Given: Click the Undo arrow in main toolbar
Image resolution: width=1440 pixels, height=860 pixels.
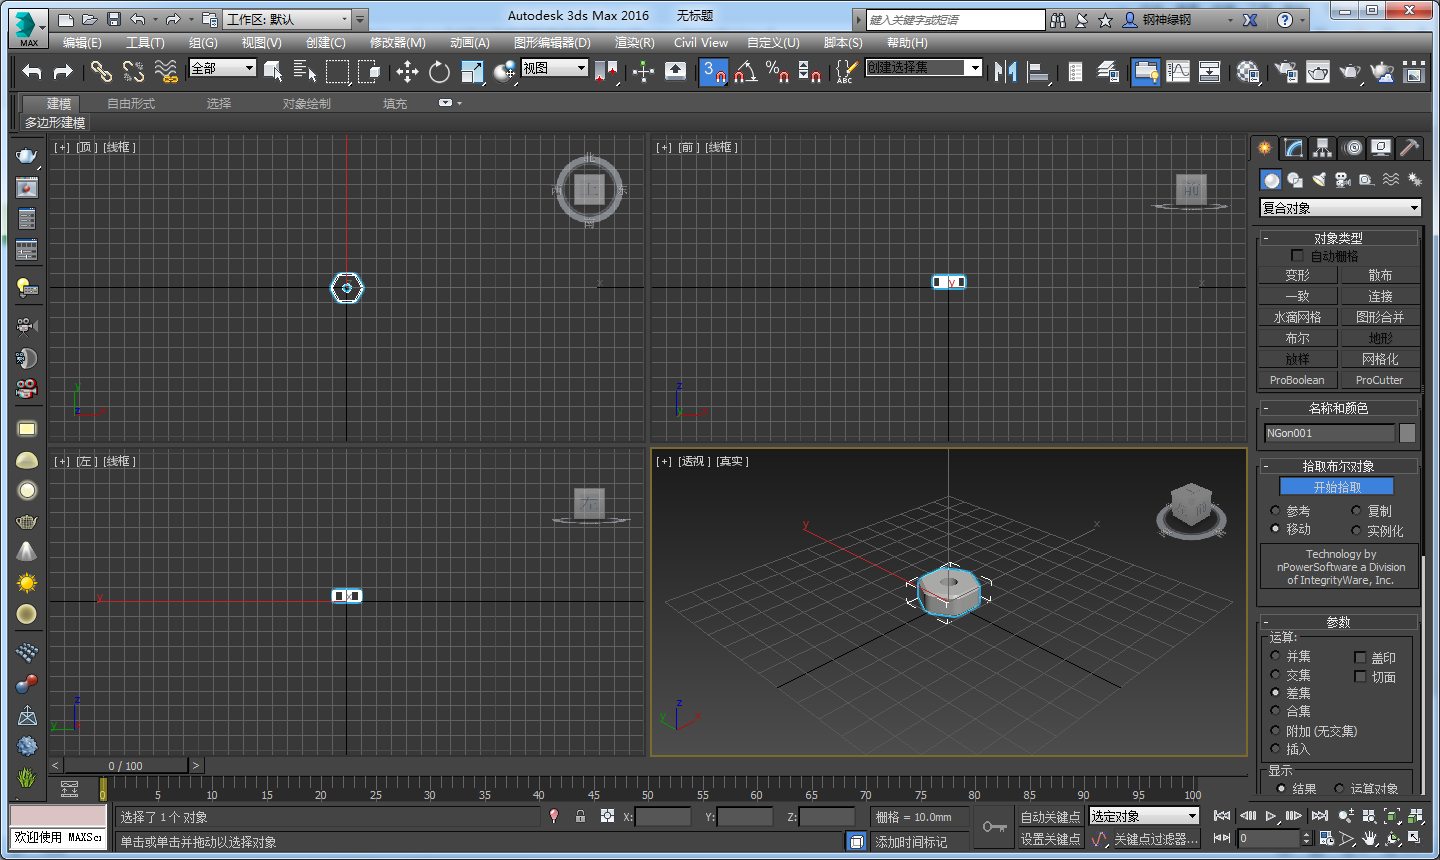Looking at the screenshot, I should coord(32,71).
